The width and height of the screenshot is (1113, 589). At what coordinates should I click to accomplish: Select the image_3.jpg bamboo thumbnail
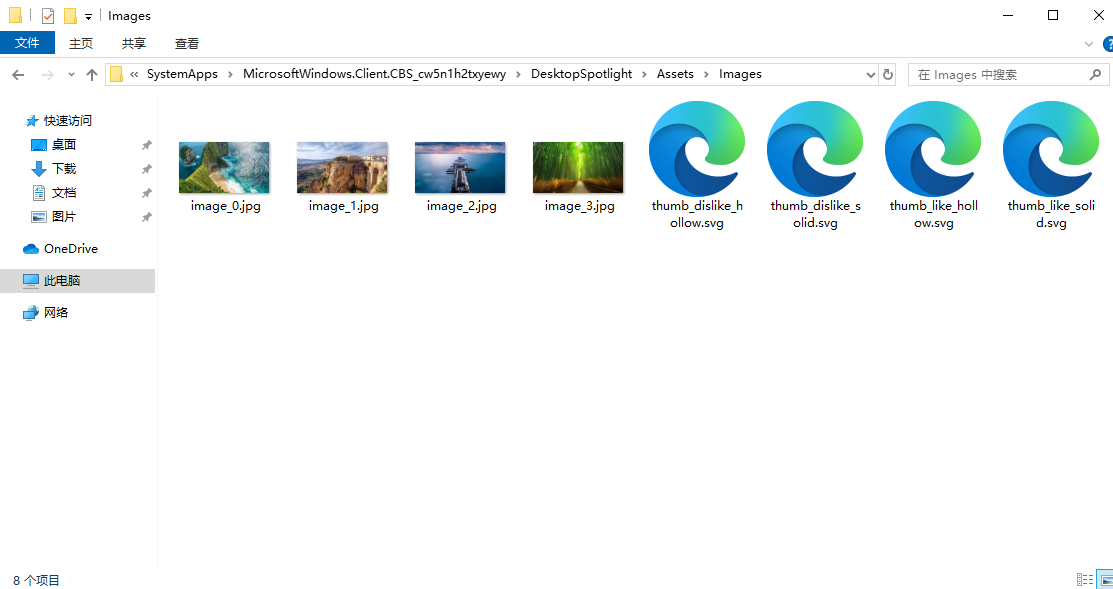[x=578, y=167]
